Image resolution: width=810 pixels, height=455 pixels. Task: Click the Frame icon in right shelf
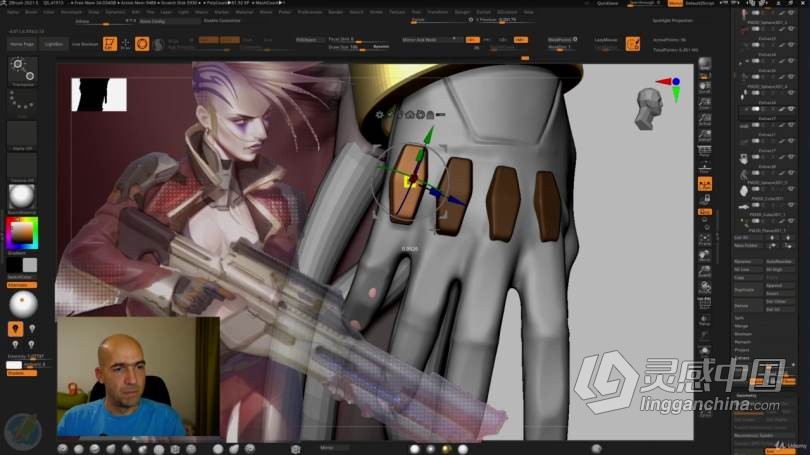[x=705, y=240]
